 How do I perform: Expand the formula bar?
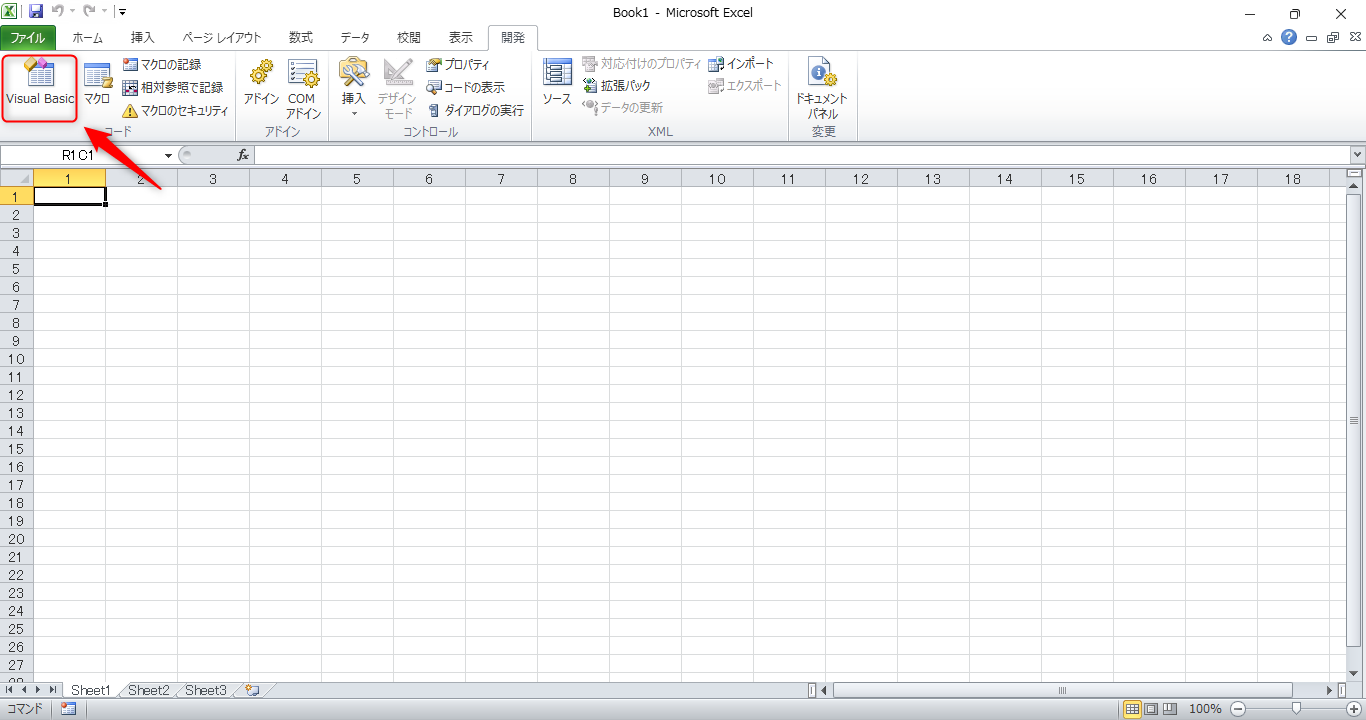coord(1357,155)
